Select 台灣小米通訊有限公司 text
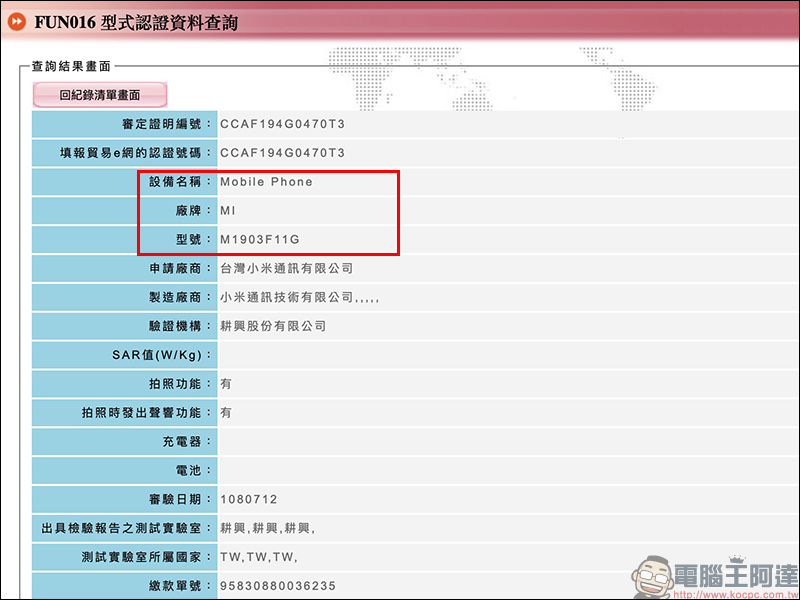 click(x=286, y=268)
